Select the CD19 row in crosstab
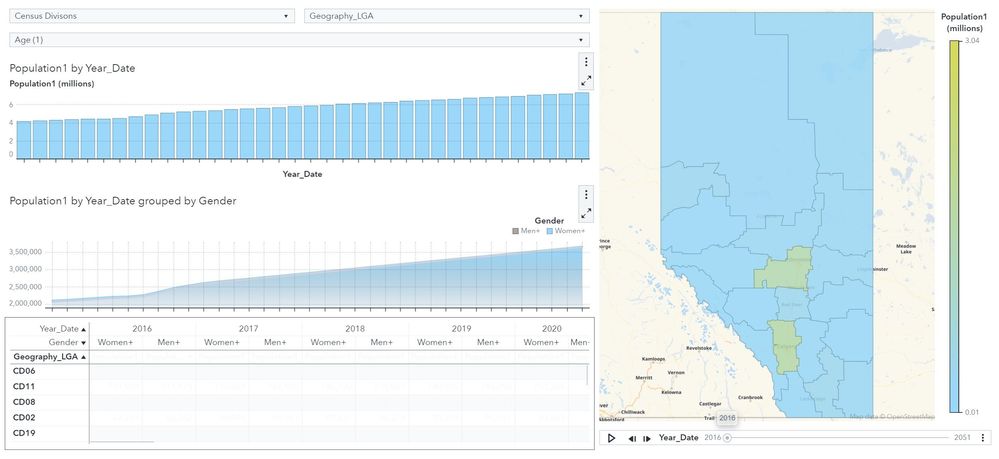 tap(24, 433)
